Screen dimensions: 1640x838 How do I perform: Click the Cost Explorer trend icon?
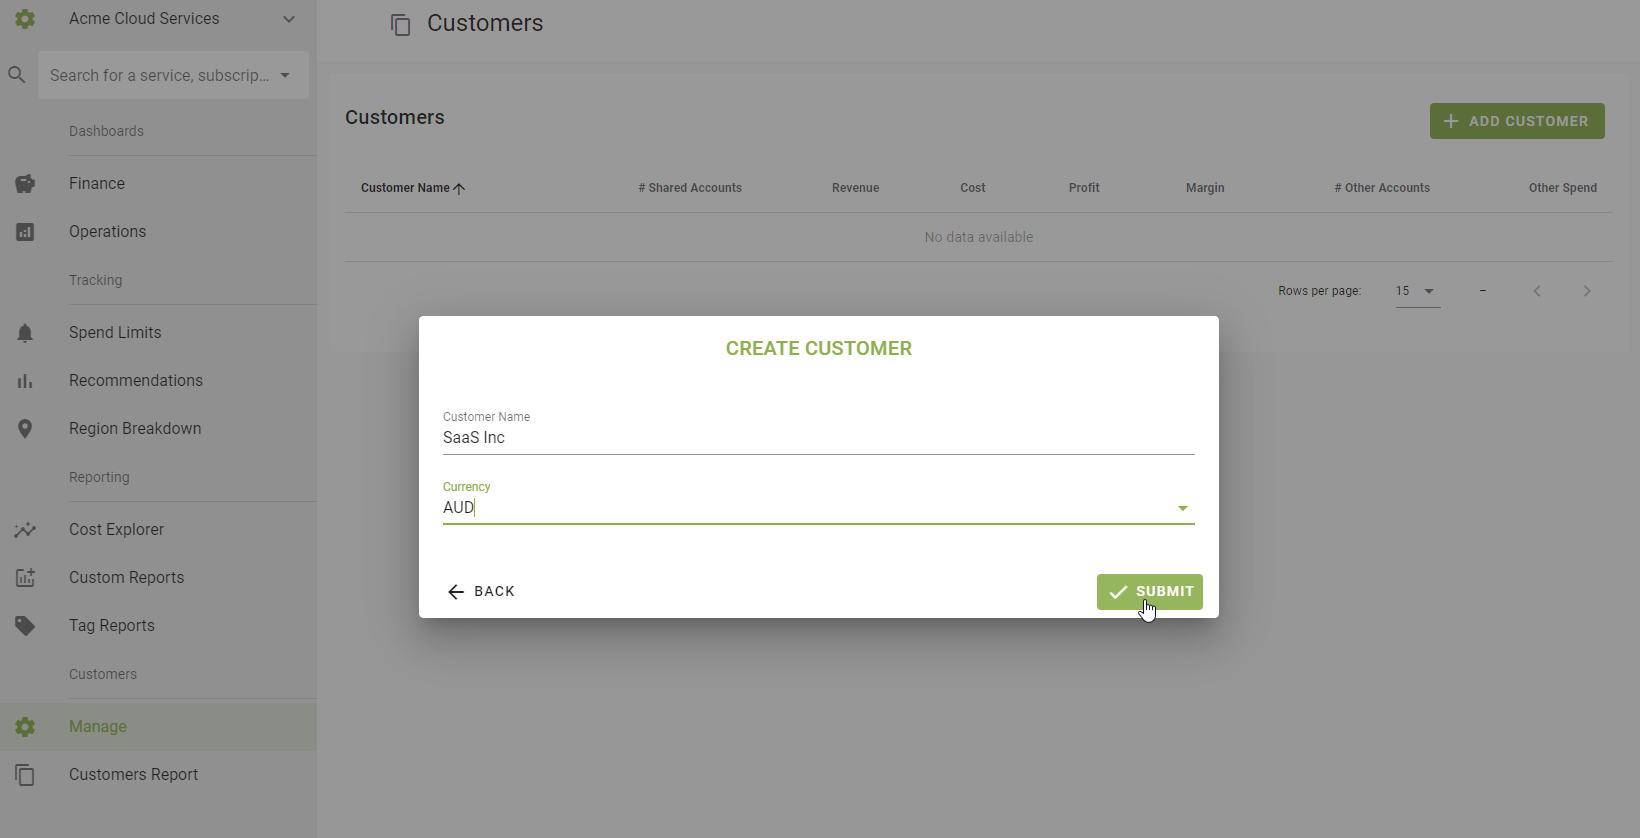(x=25, y=530)
